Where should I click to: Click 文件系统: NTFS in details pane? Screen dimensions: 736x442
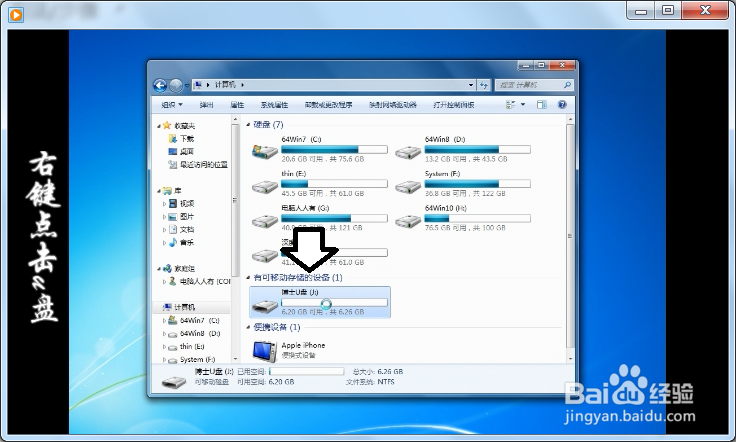coord(370,382)
